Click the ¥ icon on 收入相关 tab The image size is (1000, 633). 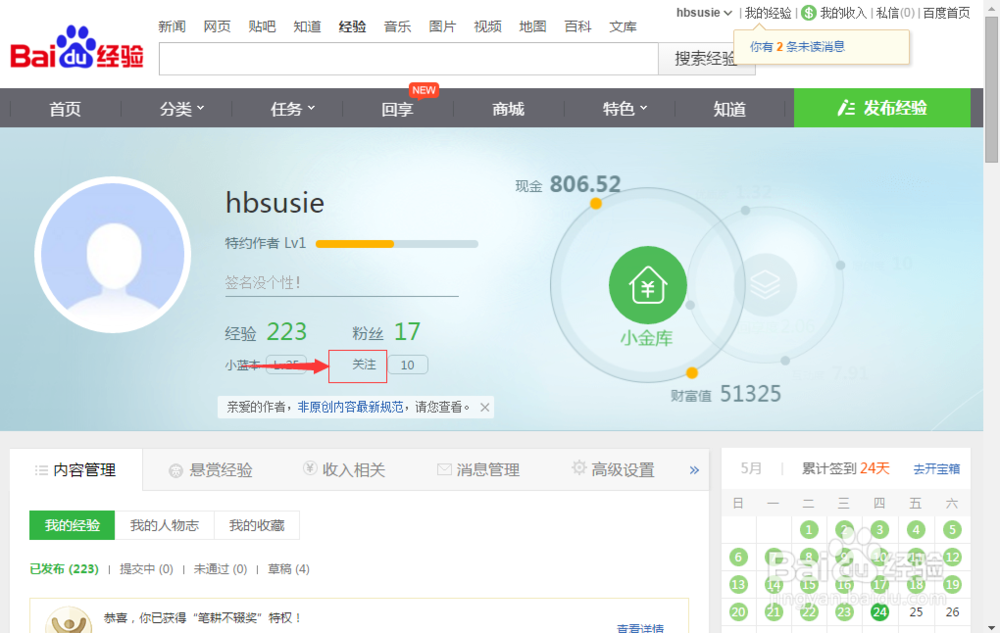tap(310, 468)
